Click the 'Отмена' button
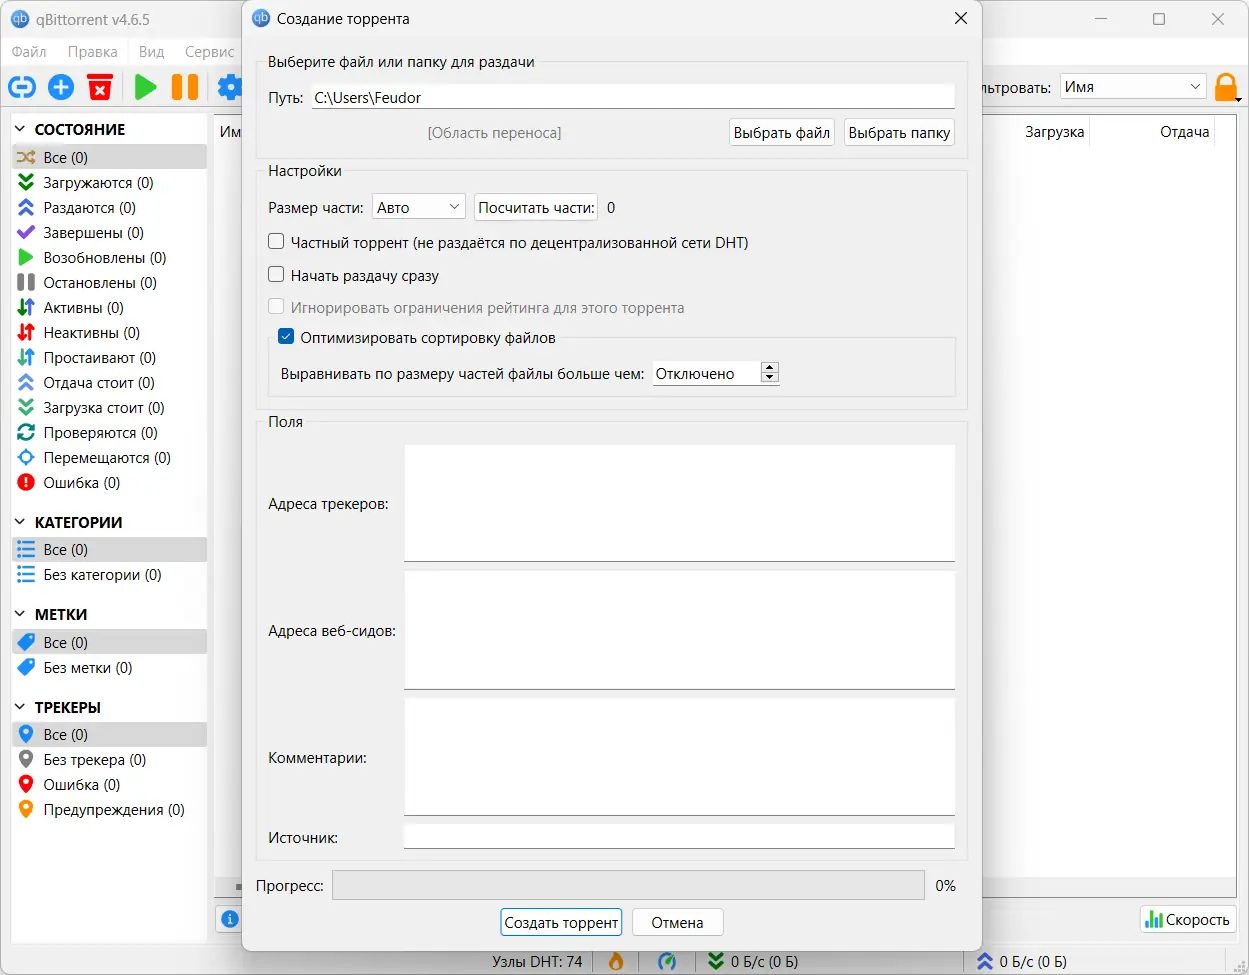The image size is (1249, 975). tap(677, 923)
